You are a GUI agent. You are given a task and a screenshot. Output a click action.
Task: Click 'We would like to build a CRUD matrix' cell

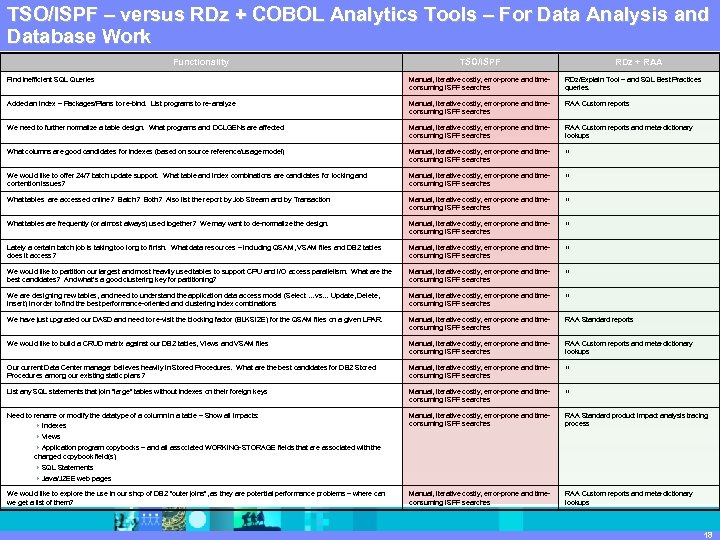pos(201,347)
